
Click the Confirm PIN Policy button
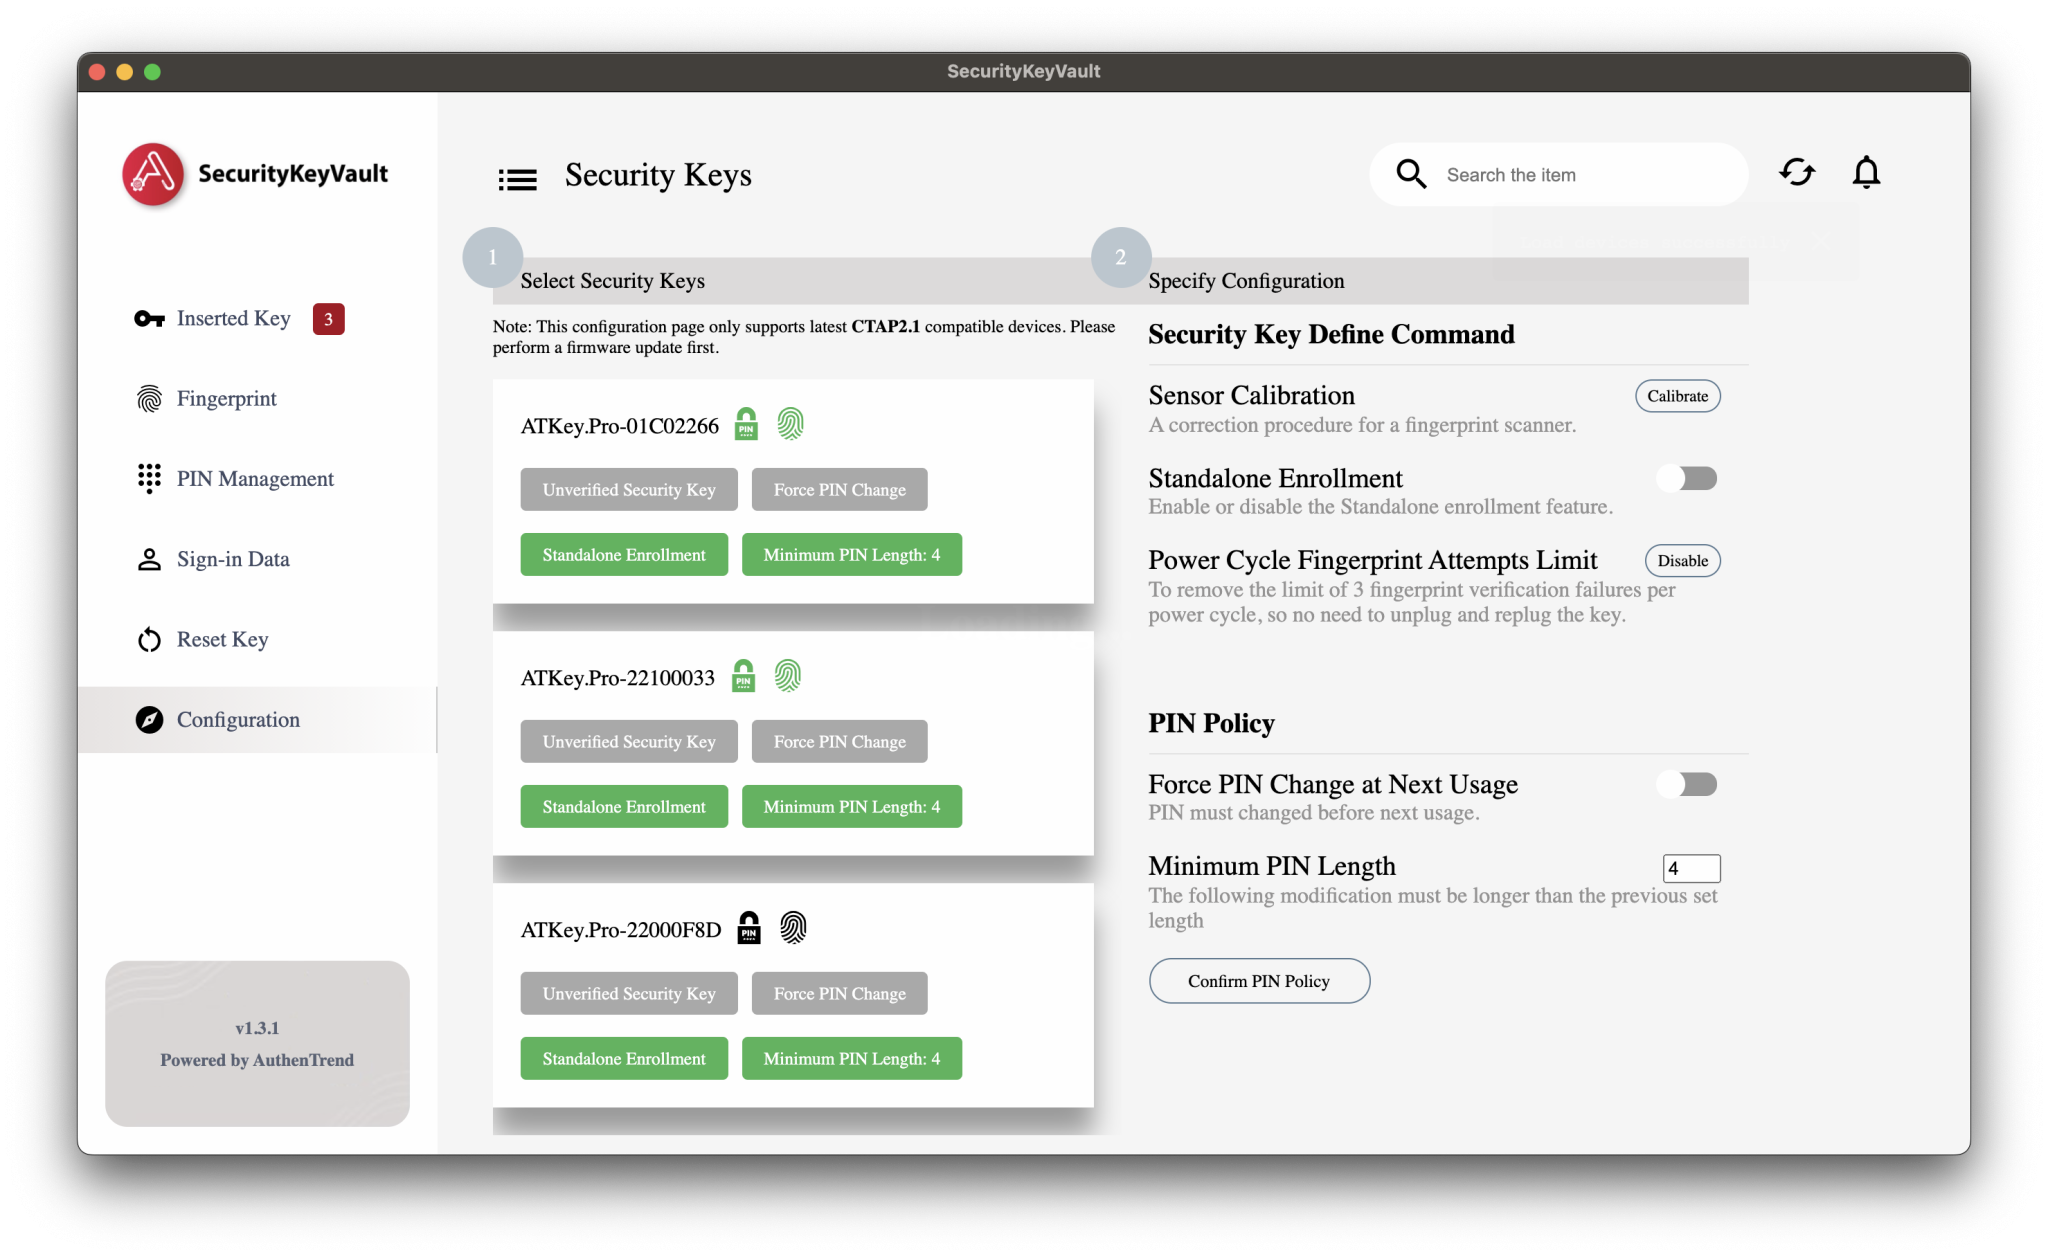pyautogui.click(x=1258, y=981)
